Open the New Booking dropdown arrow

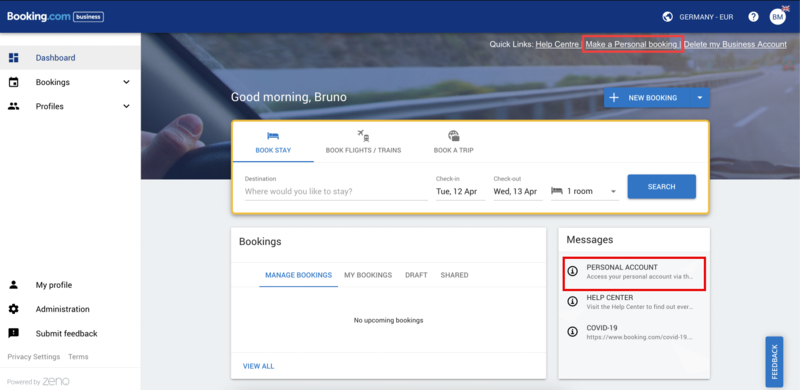click(700, 98)
